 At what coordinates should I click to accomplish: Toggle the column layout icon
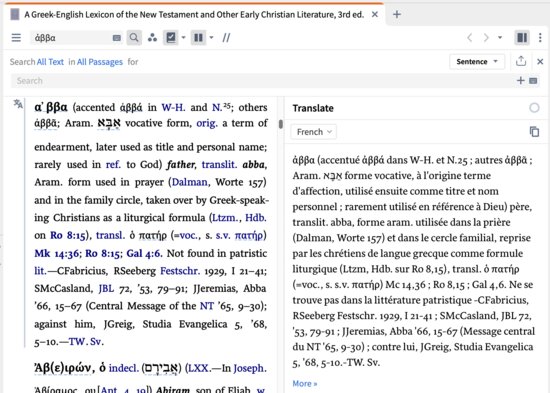199,38
